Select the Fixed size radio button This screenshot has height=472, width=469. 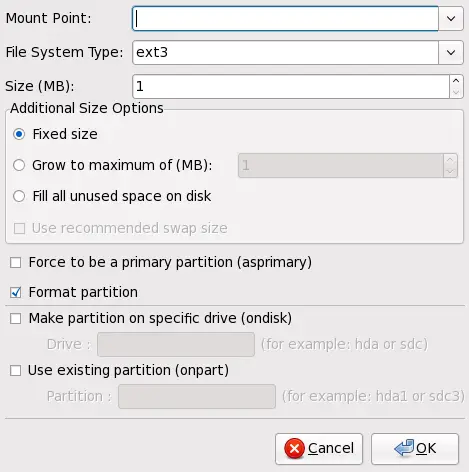(x=19, y=134)
